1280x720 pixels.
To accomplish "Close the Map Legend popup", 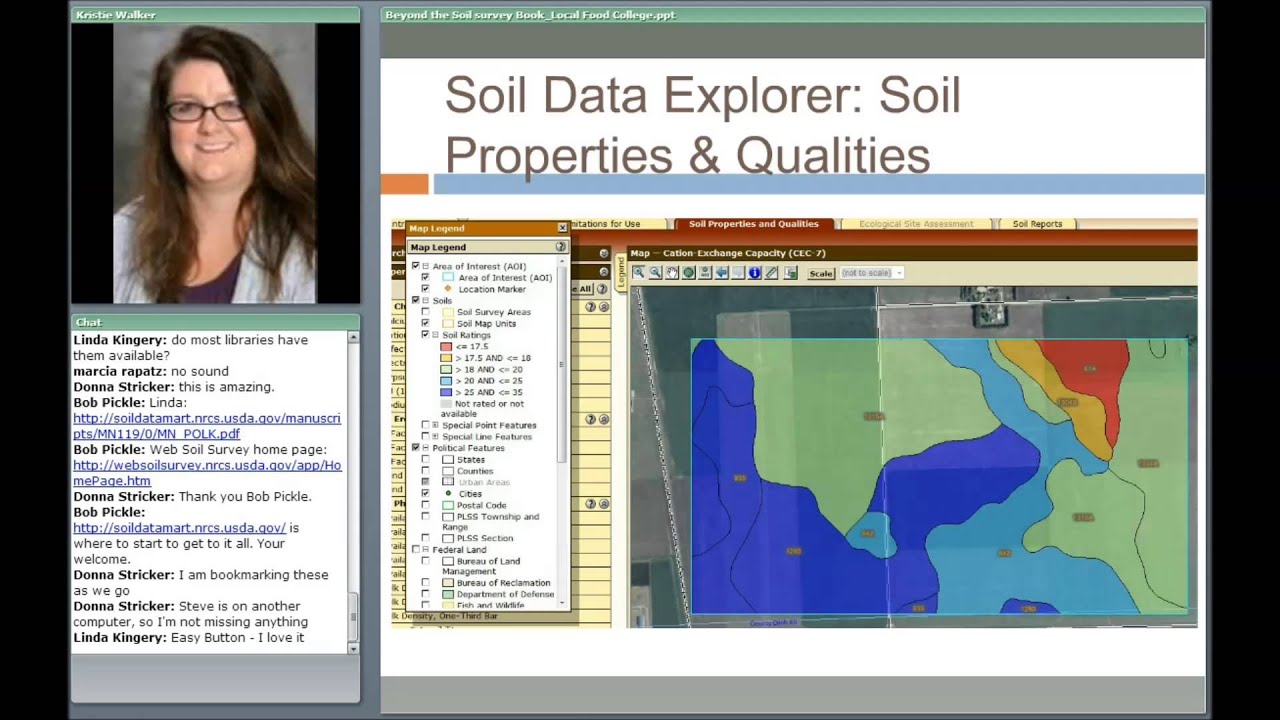I will click(562, 228).
